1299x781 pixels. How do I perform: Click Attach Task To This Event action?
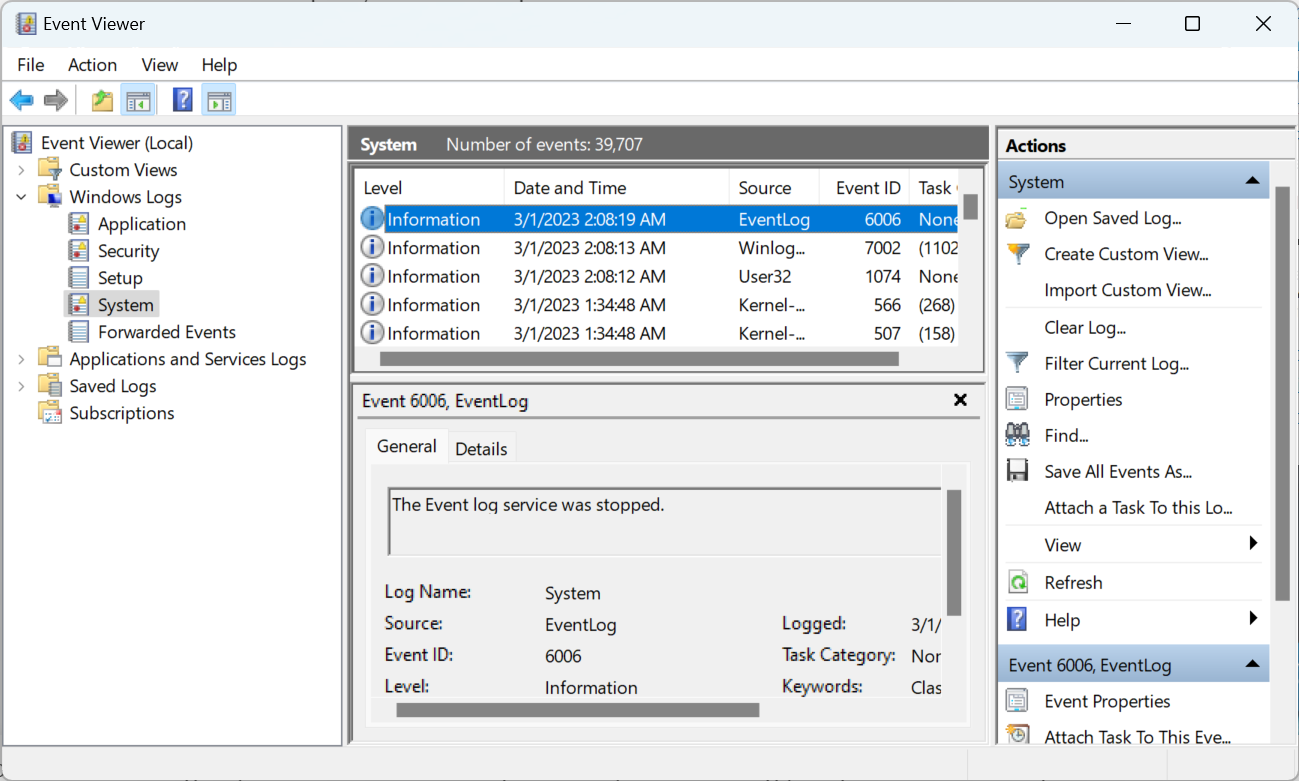1137,737
